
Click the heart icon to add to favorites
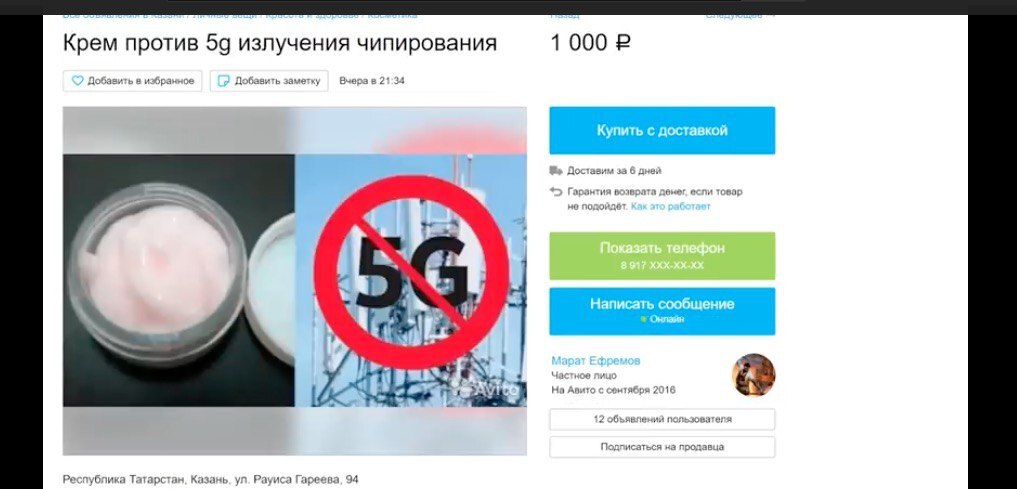[77, 81]
